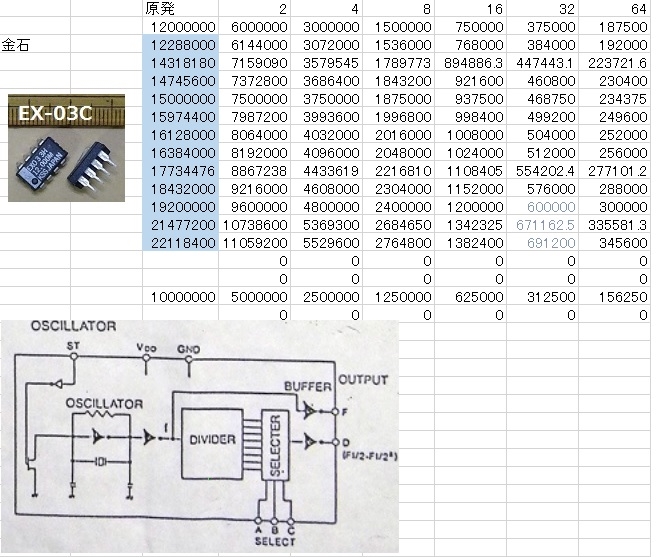The image size is (669, 557).
Task: Select cell with value 17734476
Action: pos(180,171)
